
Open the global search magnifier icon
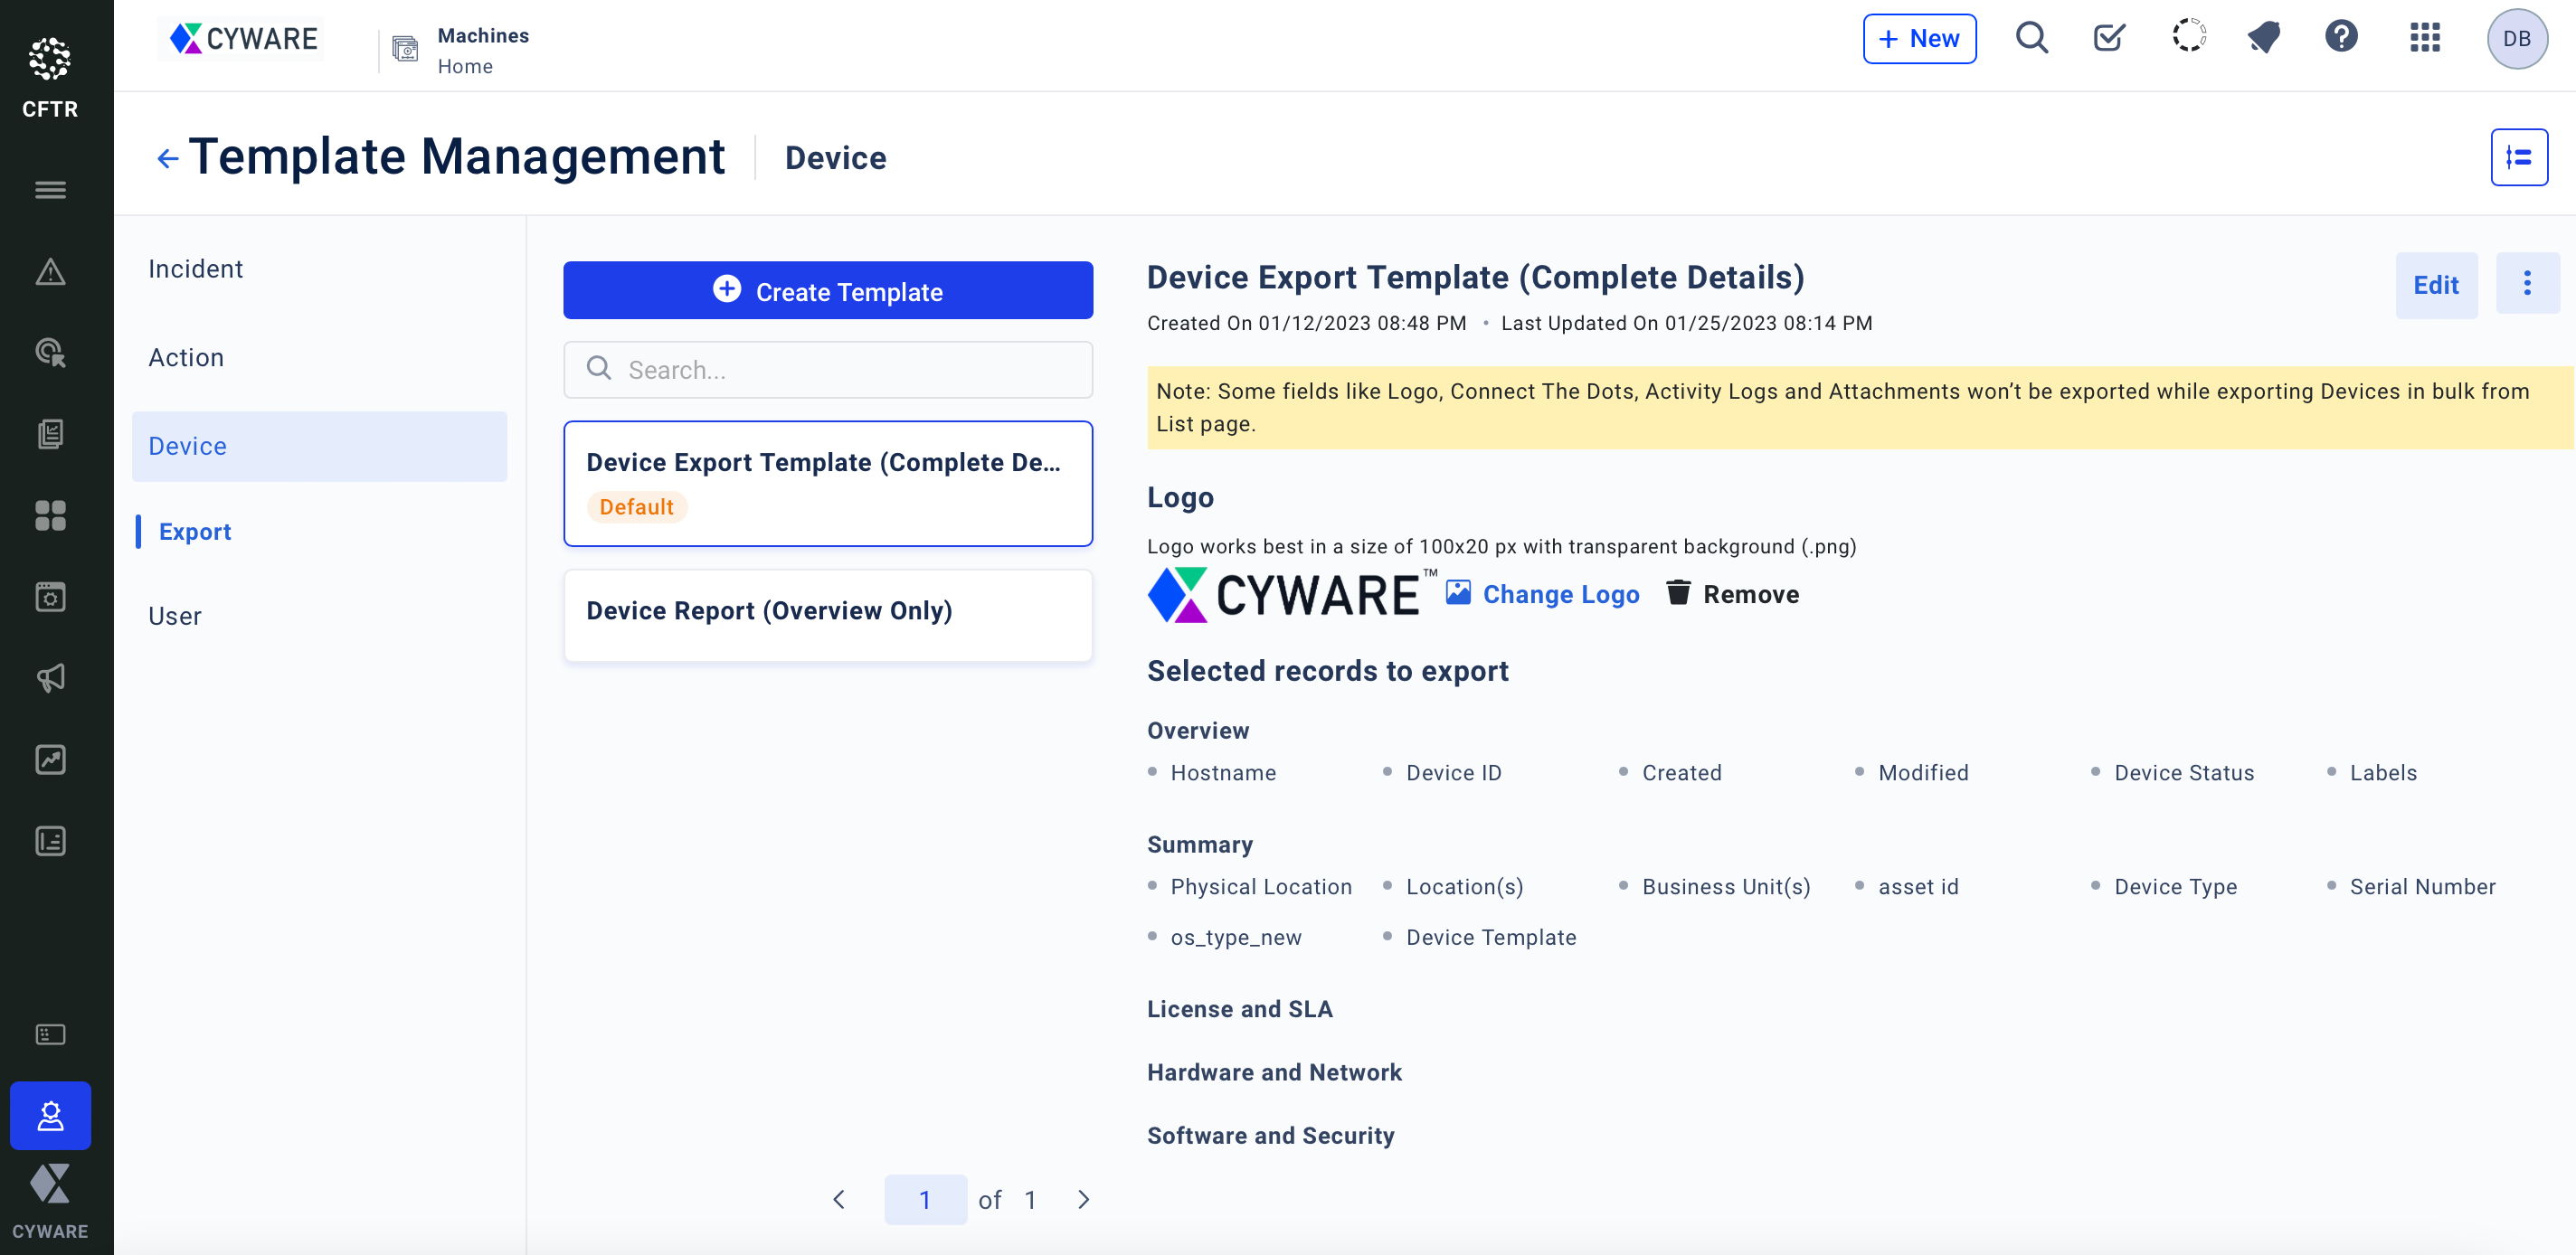click(2031, 38)
